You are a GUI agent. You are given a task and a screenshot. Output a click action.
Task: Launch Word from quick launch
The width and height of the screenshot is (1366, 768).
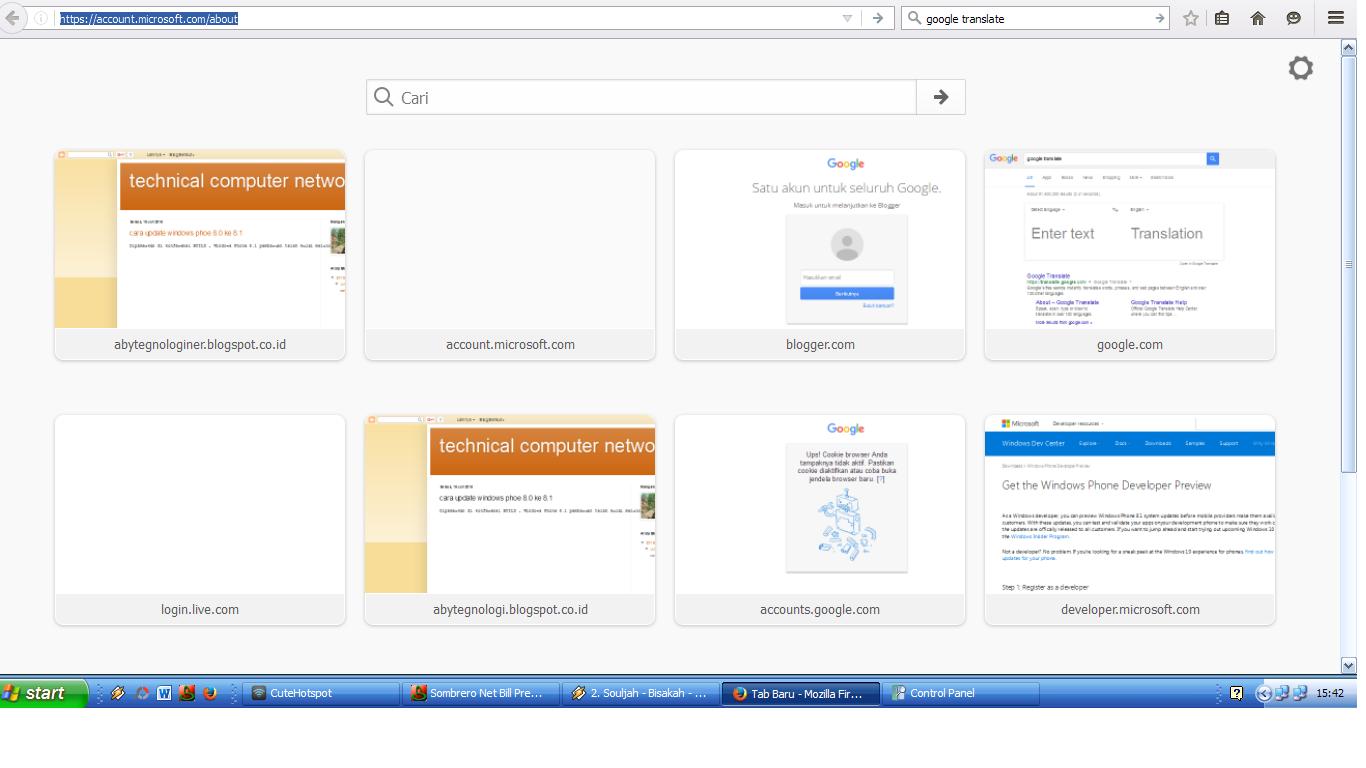(x=164, y=693)
